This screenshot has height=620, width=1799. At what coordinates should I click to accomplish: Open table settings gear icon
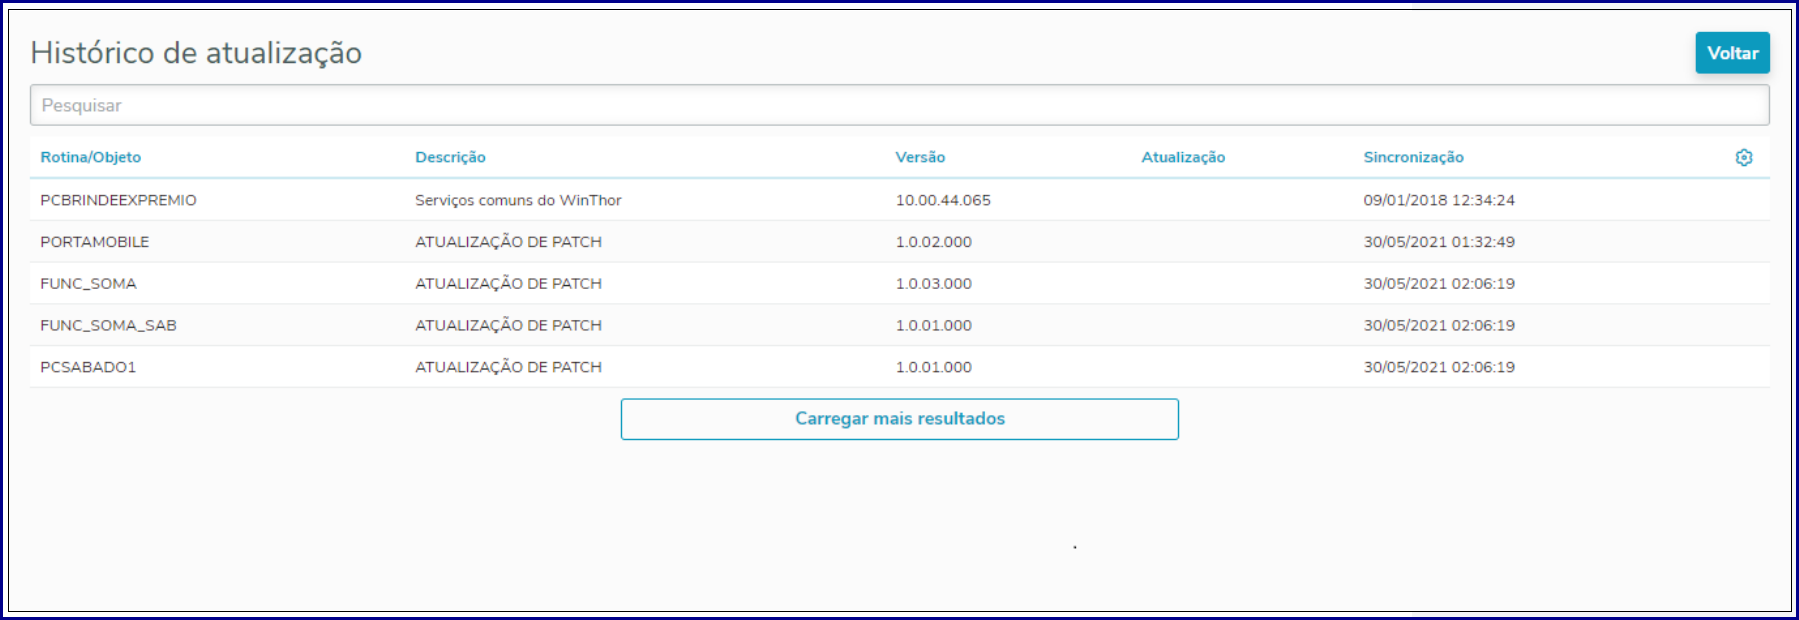click(x=1744, y=157)
